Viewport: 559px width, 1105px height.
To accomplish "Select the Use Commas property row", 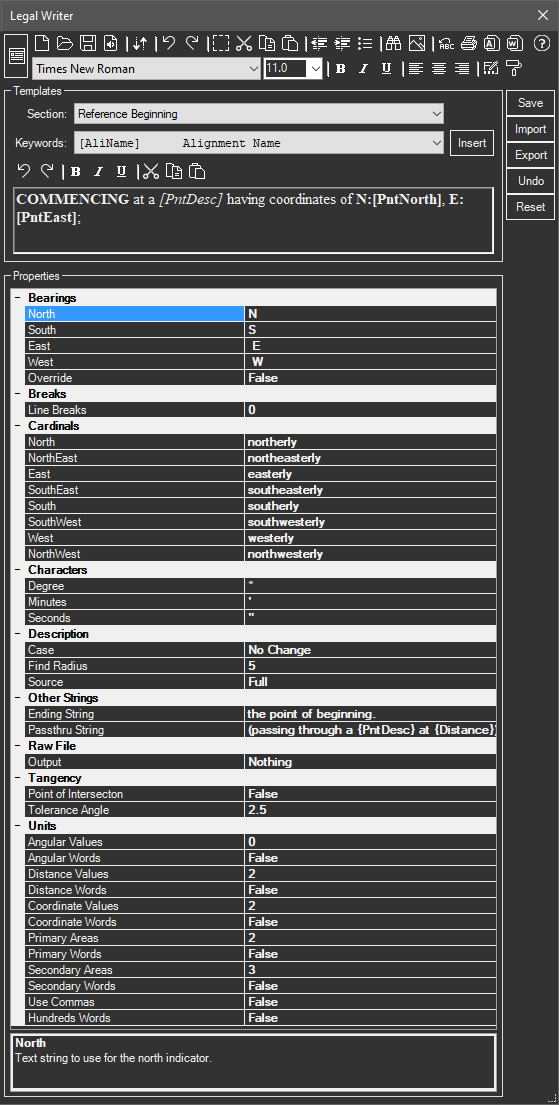I will [x=261, y=1001].
